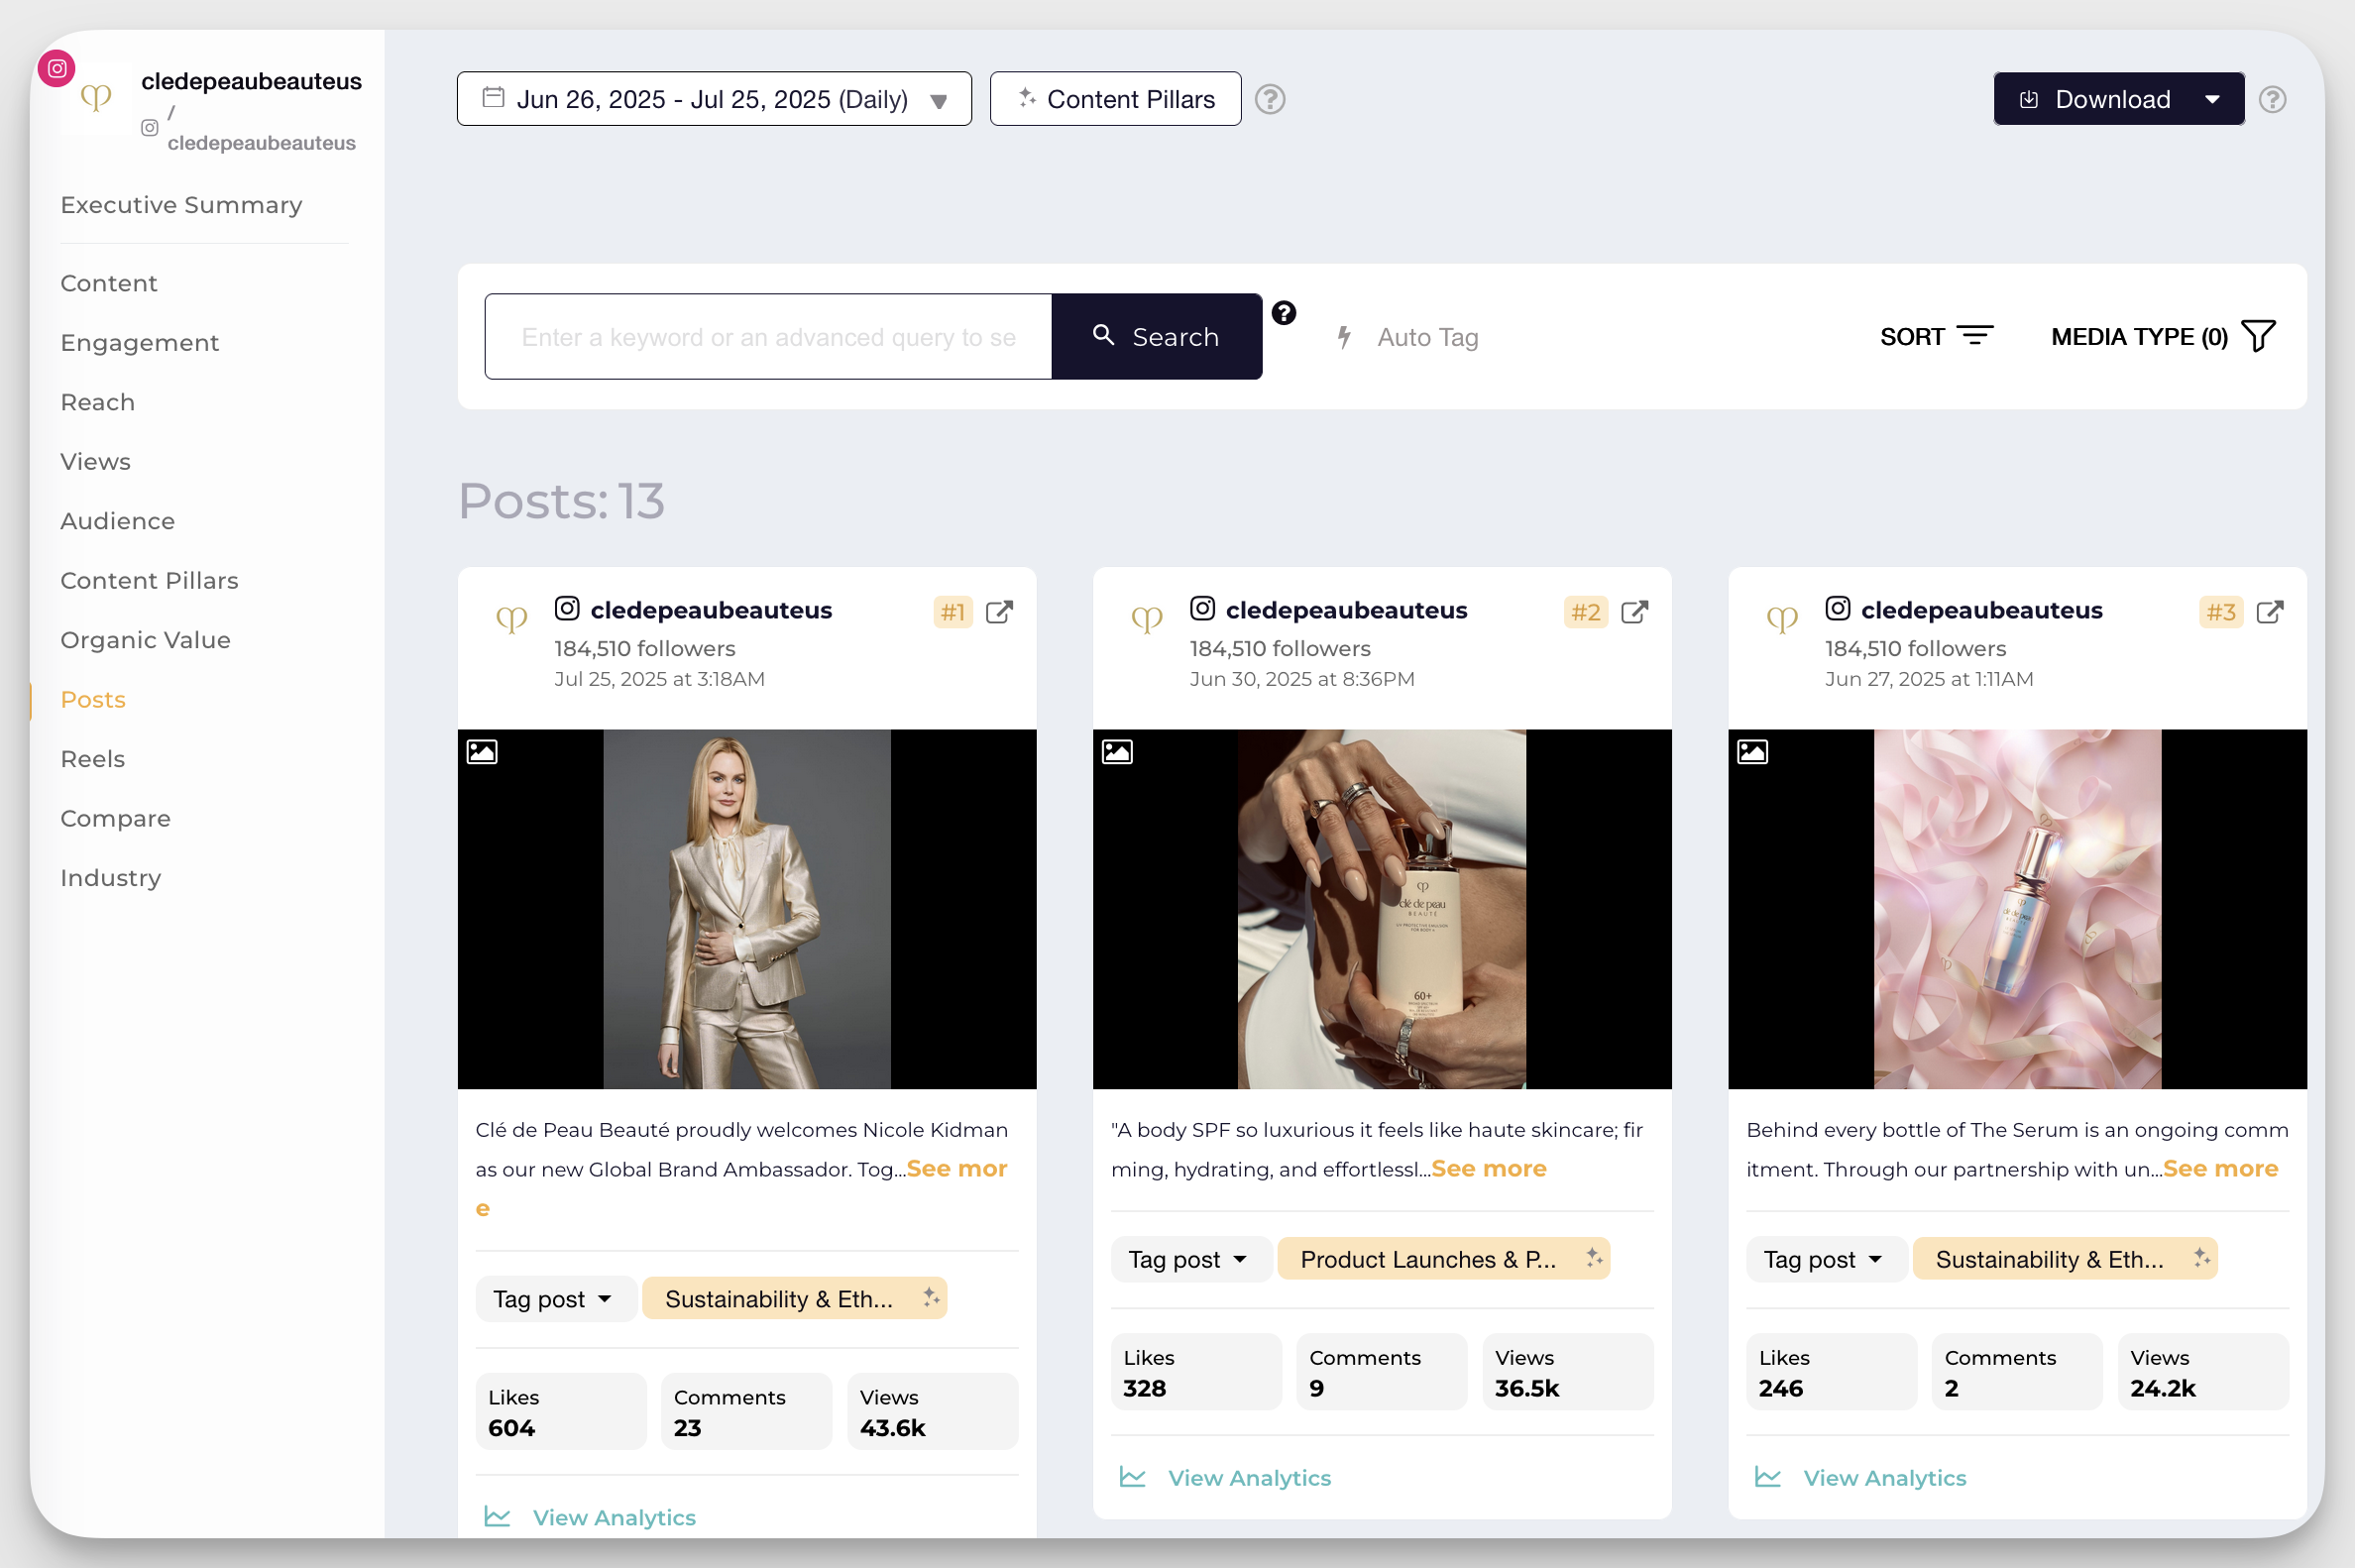Expand See more on body SPF caption
This screenshot has width=2355, height=1568.
pos(1488,1169)
